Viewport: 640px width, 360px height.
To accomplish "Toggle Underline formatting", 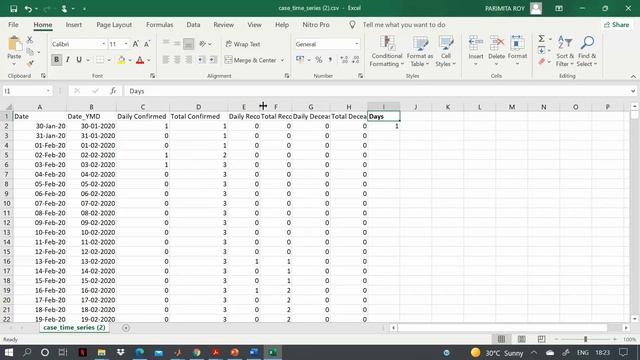I will (79, 60).
